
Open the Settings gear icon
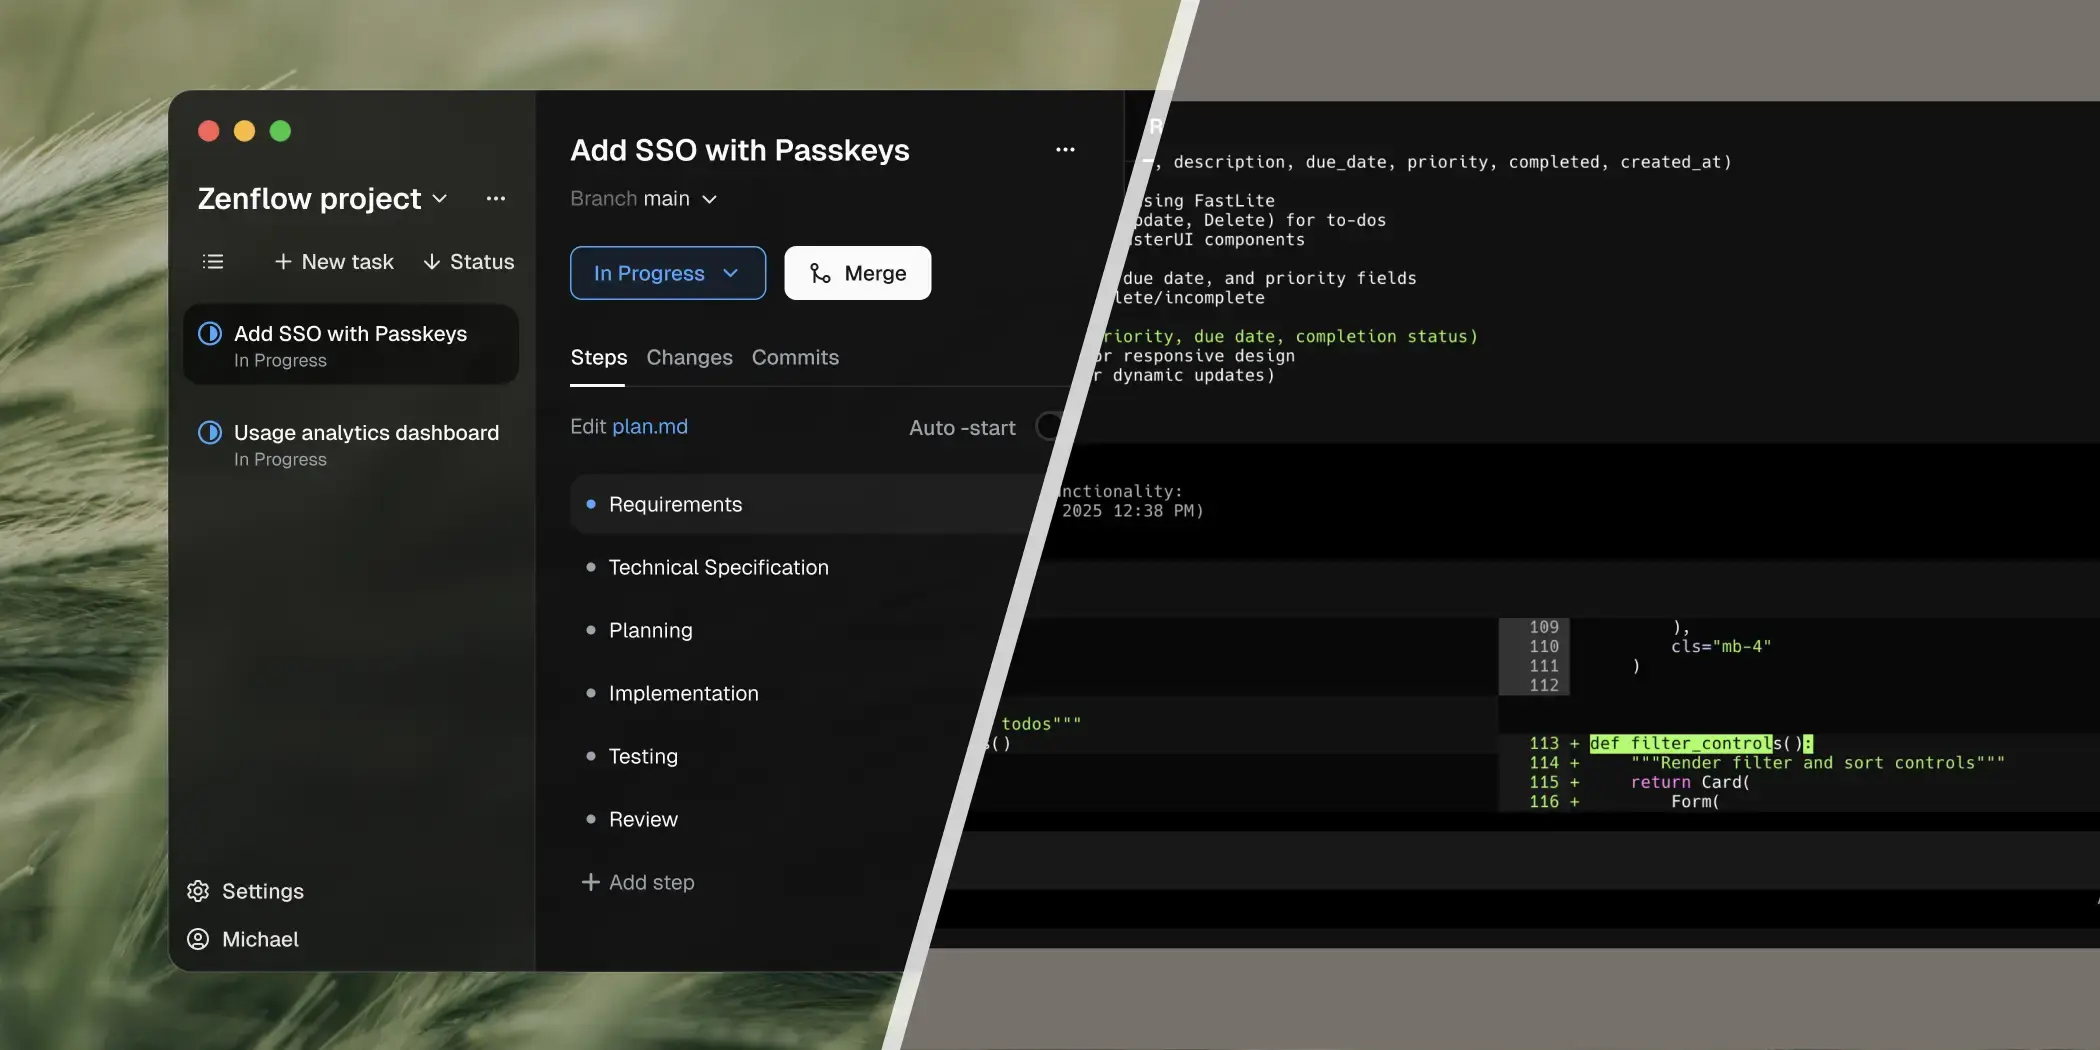click(x=198, y=890)
